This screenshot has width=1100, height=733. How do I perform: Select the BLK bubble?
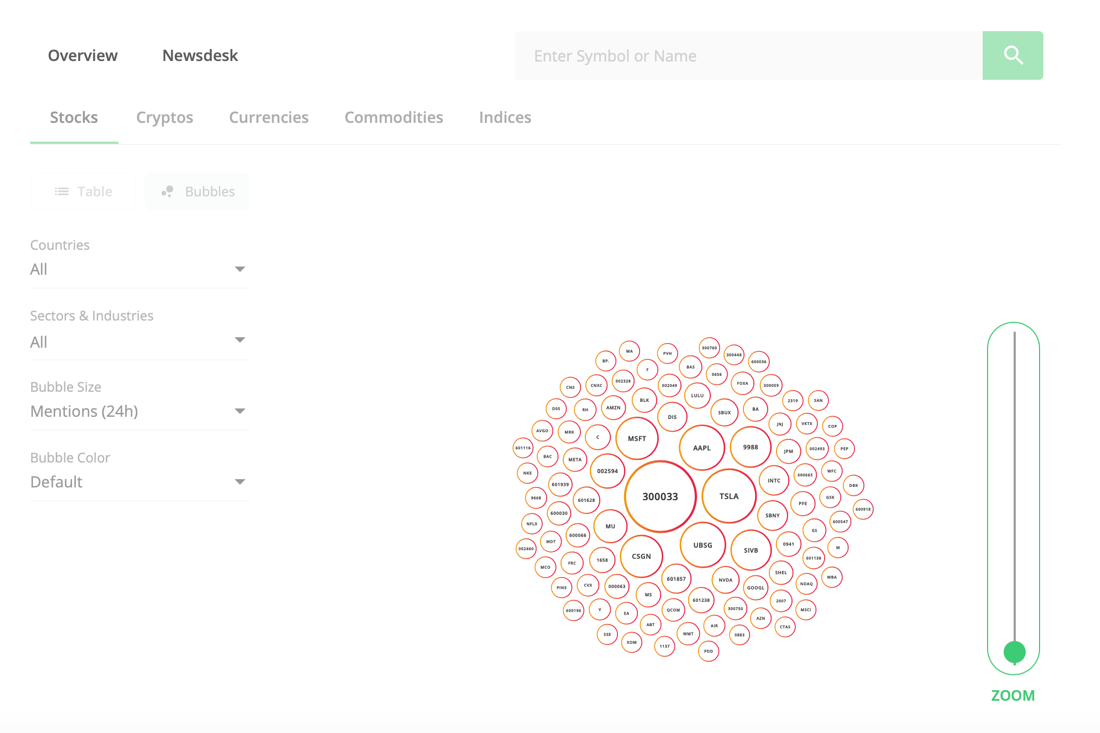[644, 400]
